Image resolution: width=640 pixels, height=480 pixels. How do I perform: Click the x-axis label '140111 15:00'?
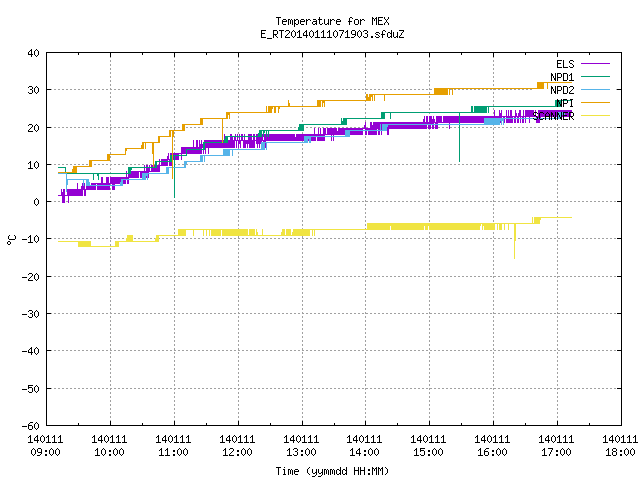[x=429, y=446]
